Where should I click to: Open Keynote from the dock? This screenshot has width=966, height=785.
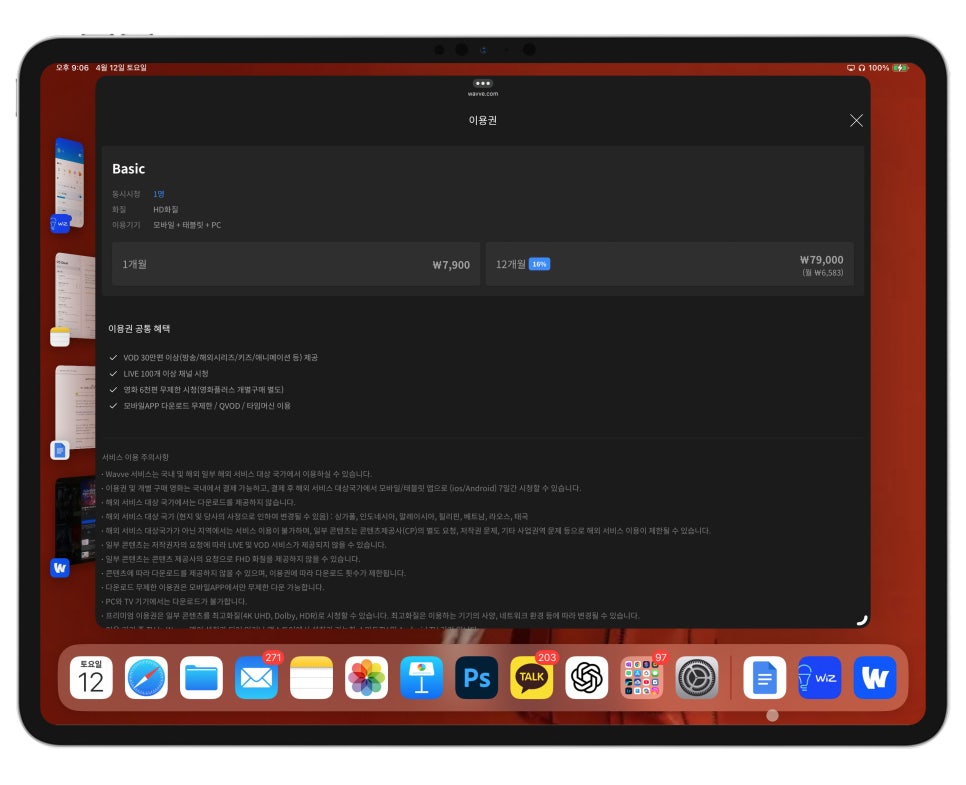pos(421,677)
